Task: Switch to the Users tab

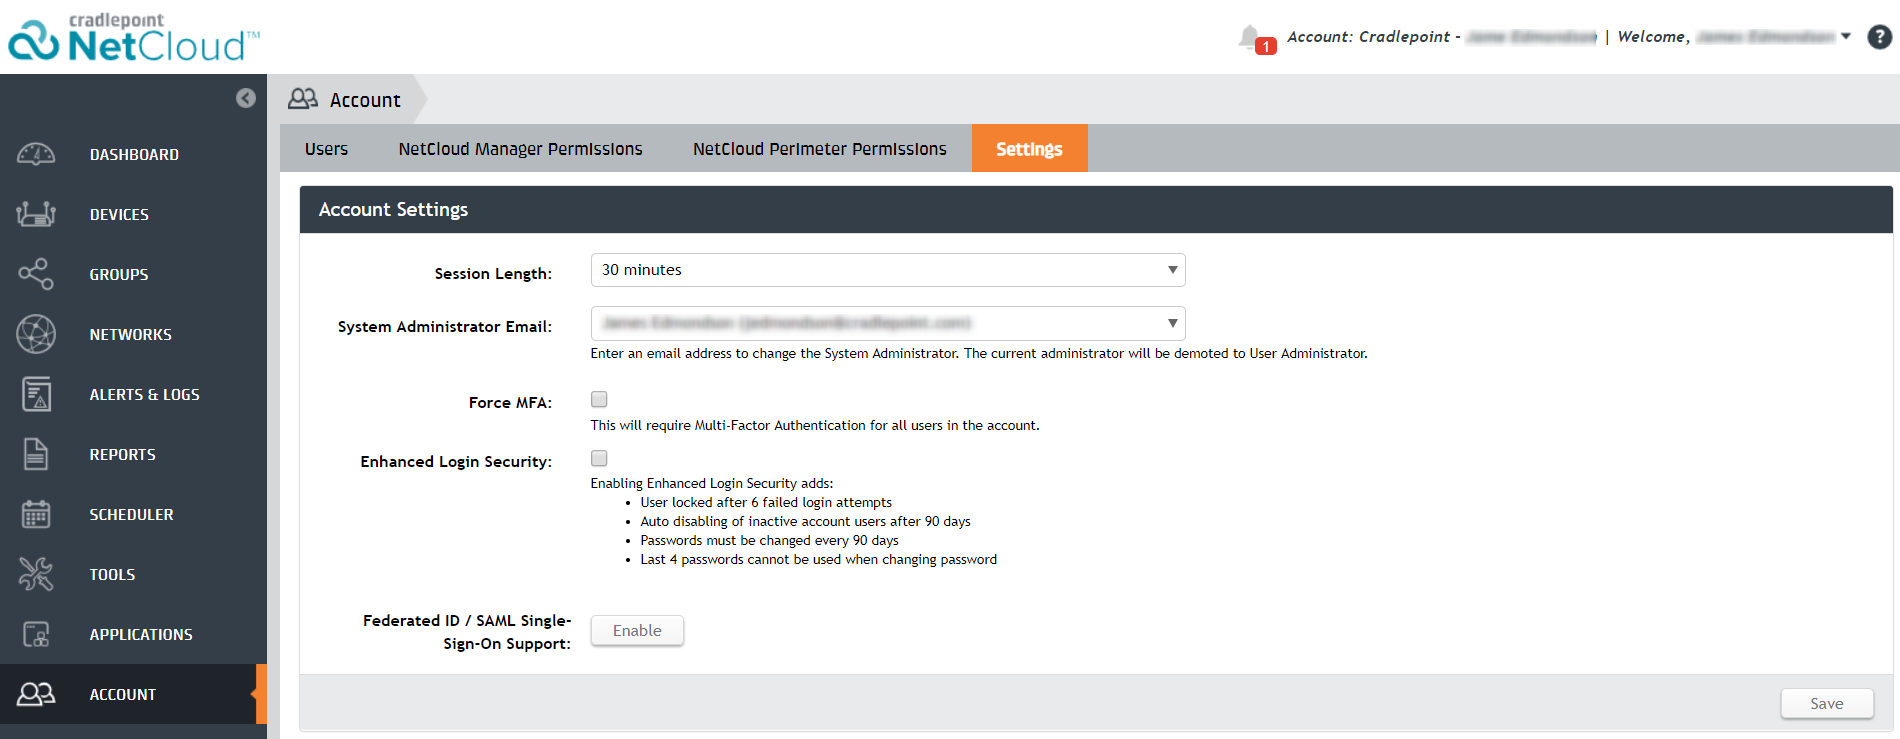Action: pyautogui.click(x=327, y=149)
